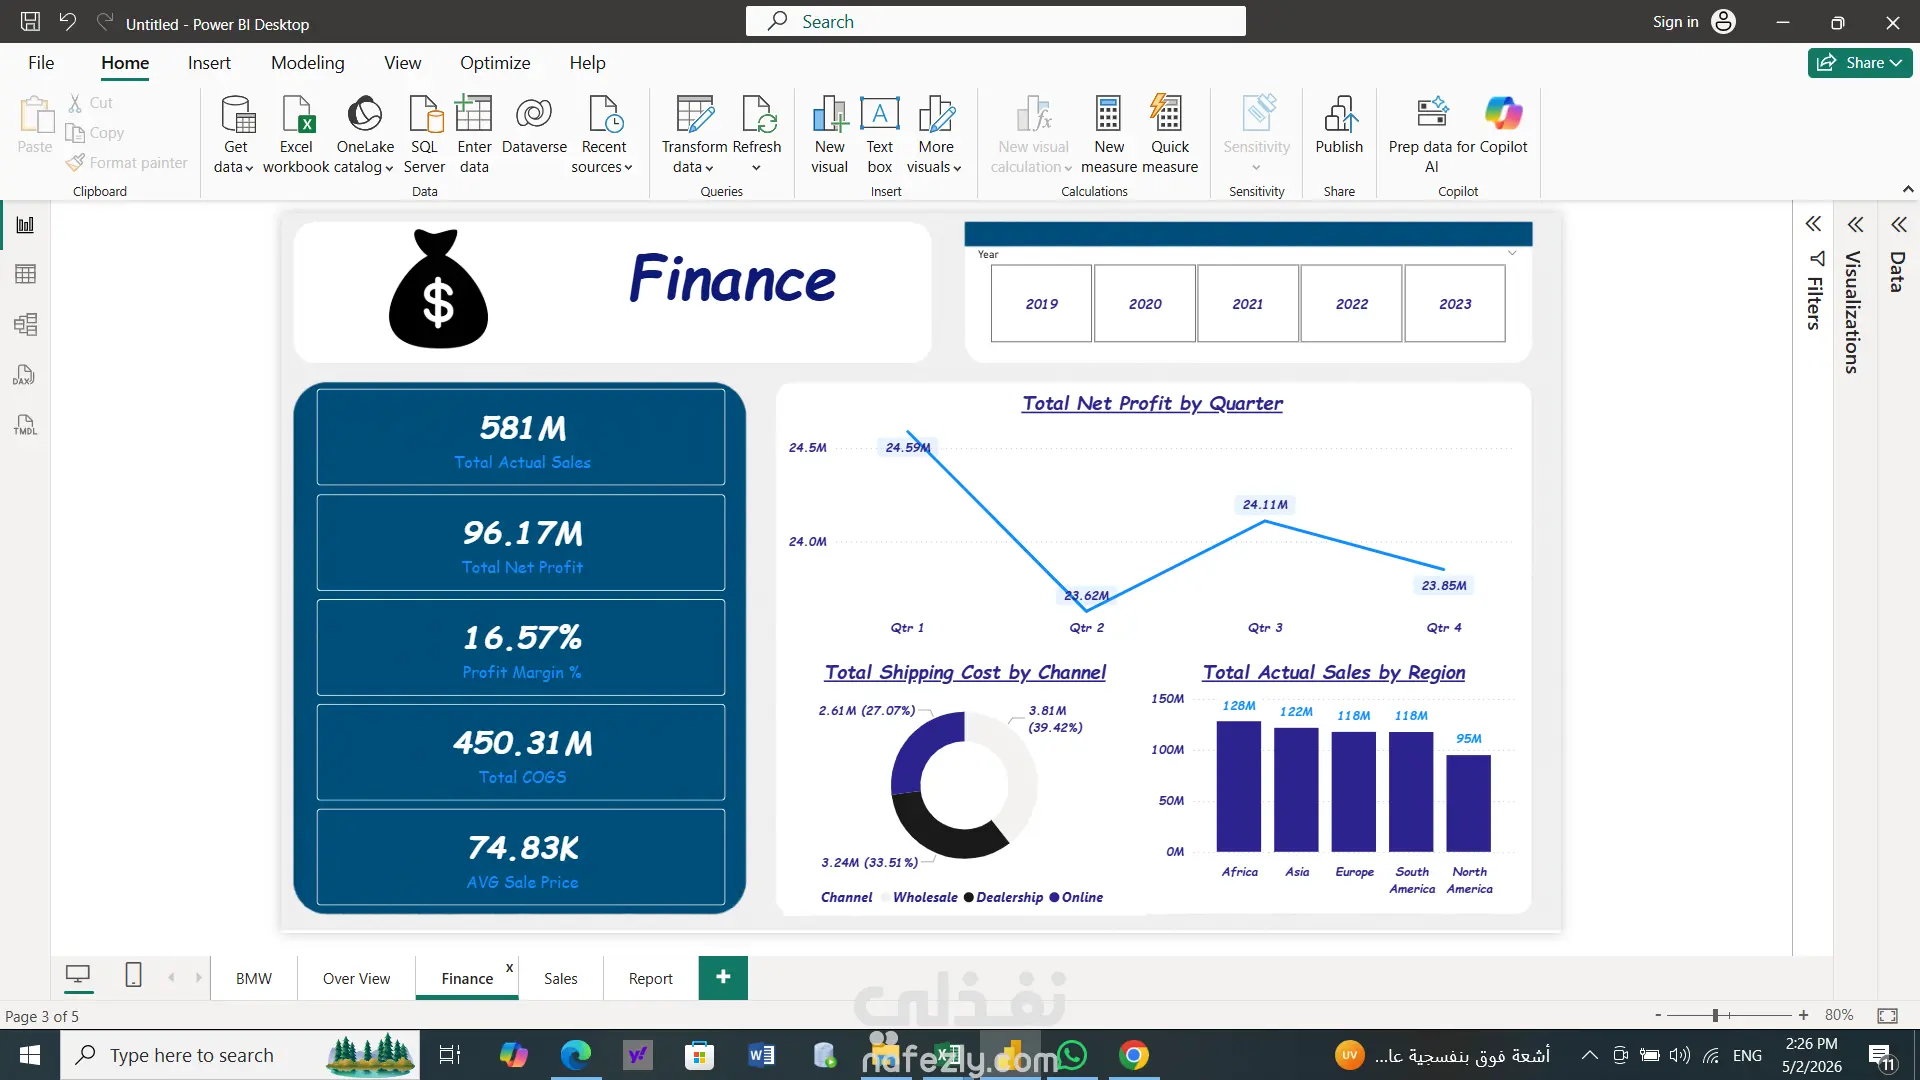Viewport: 1920px width, 1080px height.
Task: Open the Share dropdown
Action: (1859, 62)
